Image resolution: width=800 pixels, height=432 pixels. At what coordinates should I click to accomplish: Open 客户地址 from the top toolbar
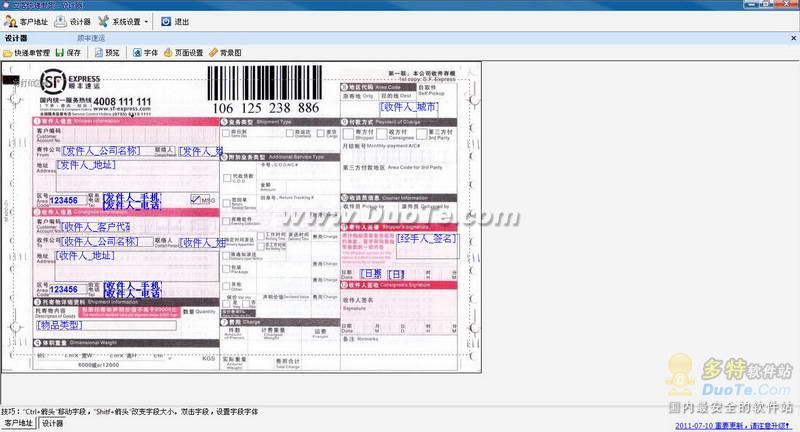tap(26, 22)
